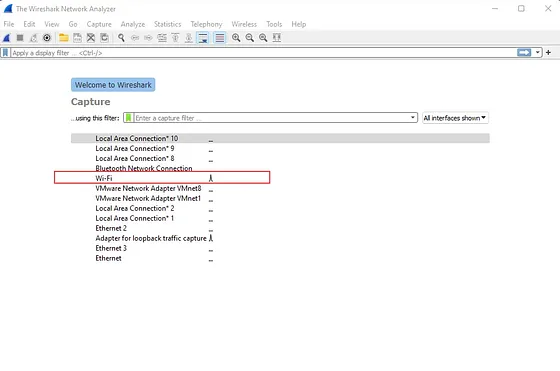Select Local Area Connection* 8 interface
This screenshot has height=371, width=560.
[280, 158]
